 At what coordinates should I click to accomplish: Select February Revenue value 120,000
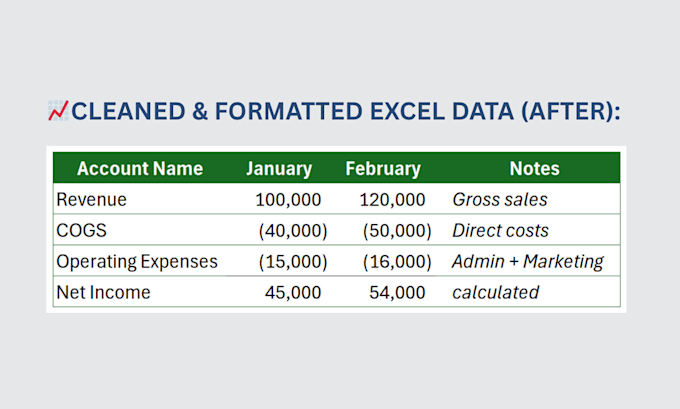click(x=392, y=200)
